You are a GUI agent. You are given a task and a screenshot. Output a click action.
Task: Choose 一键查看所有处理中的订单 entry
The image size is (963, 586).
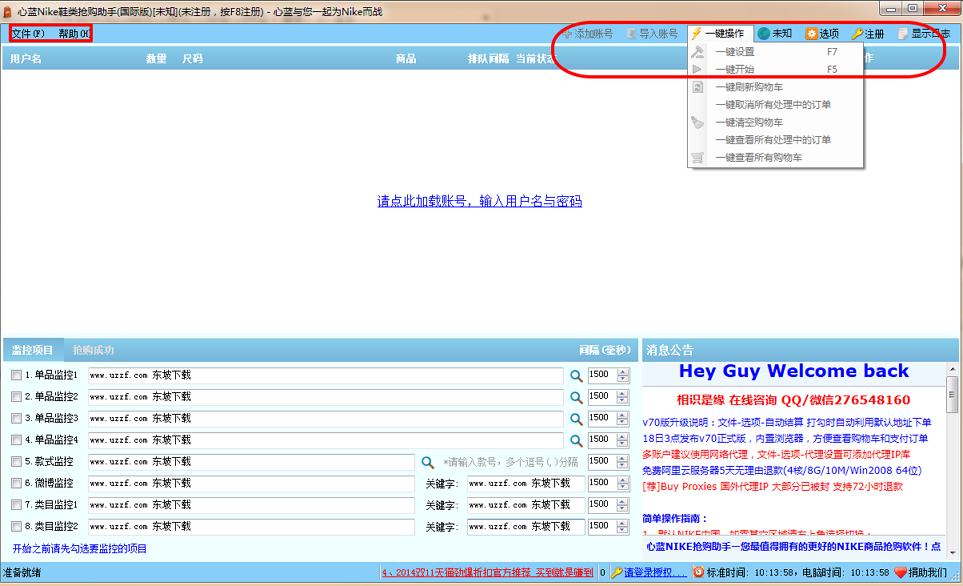[775, 140]
